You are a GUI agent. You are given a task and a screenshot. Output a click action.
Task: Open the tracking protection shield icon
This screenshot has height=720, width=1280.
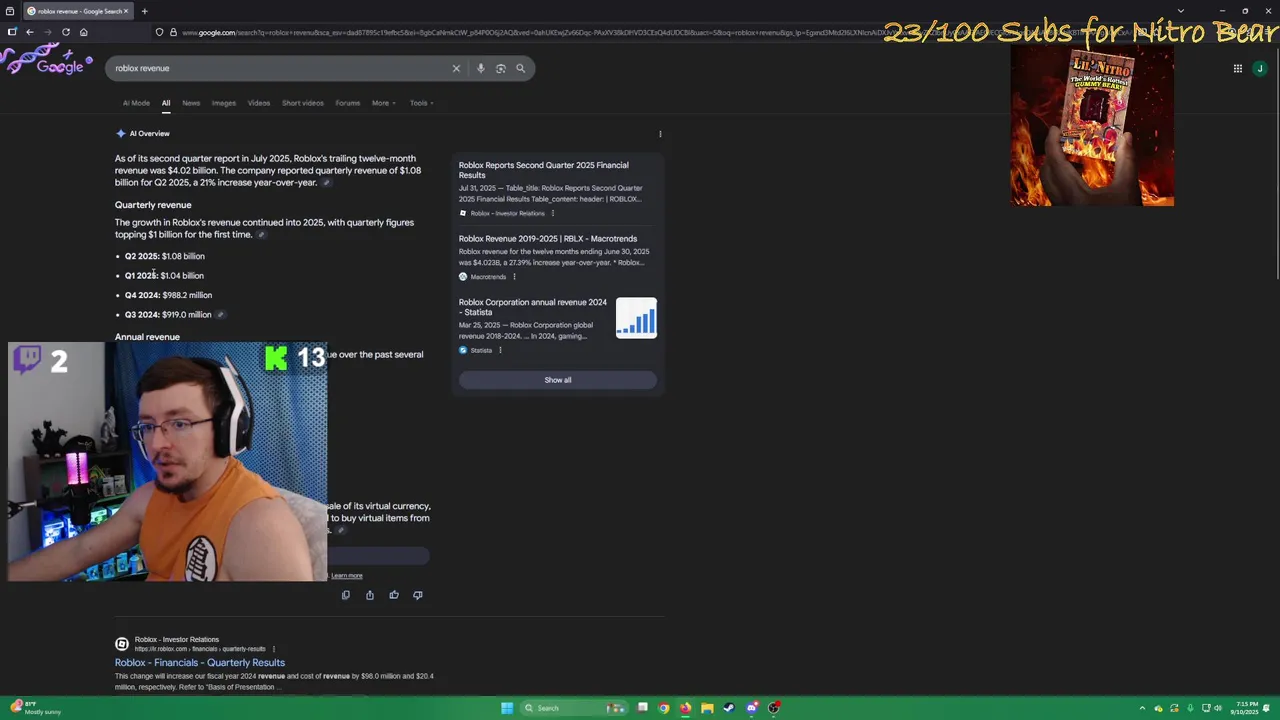tap(159, 32)
